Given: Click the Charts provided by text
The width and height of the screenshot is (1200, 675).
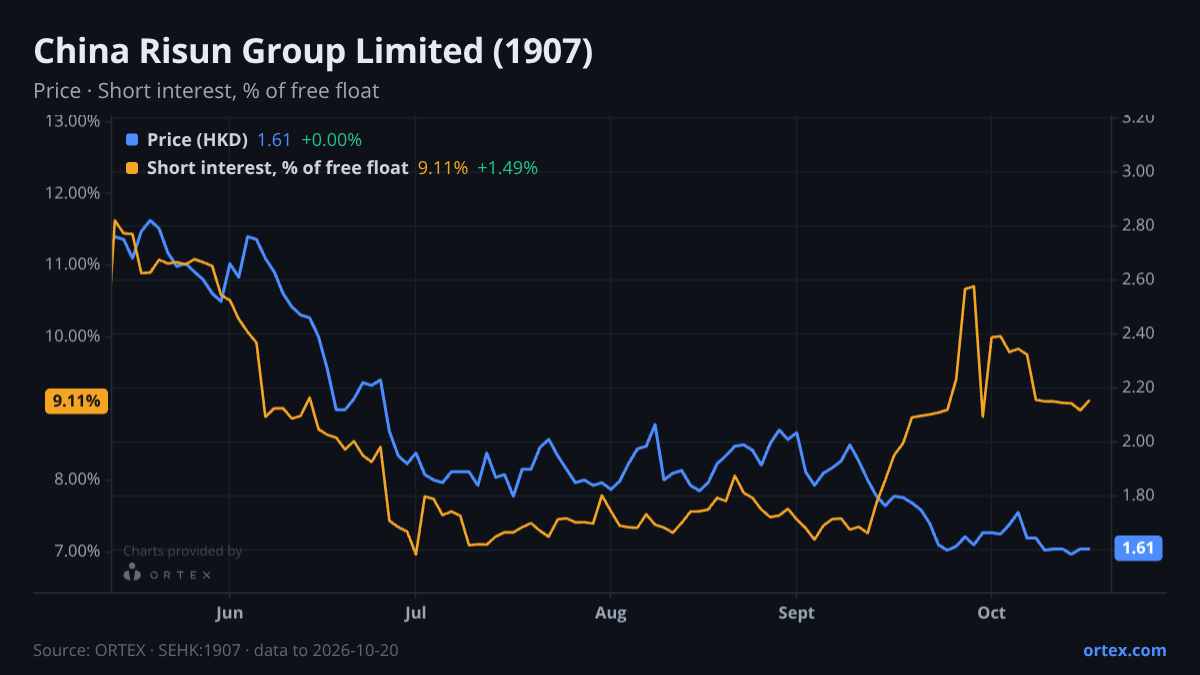Looking at the screenshot, I should click(x=183, y=551).
